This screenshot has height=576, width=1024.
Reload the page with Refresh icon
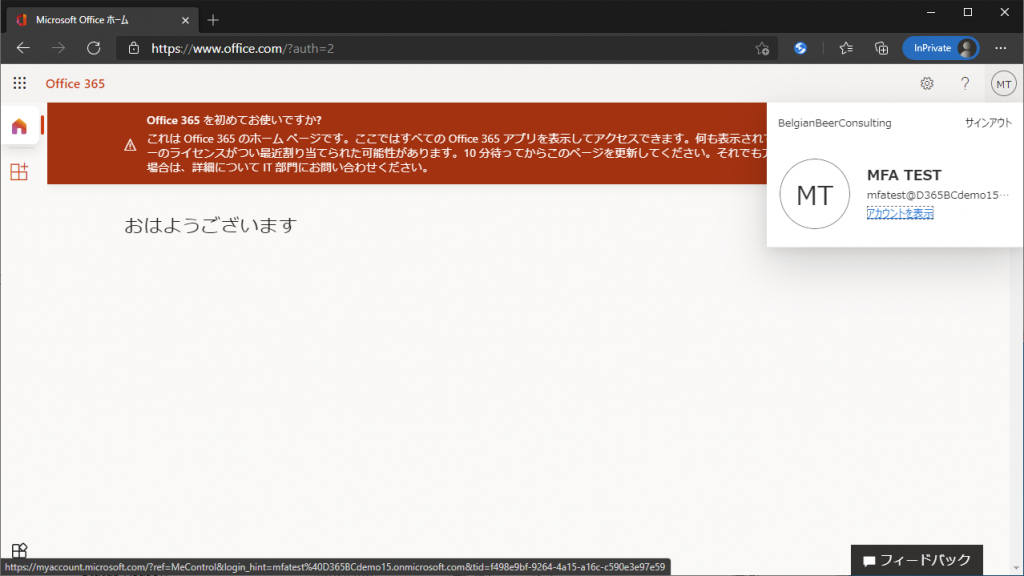pos(93,48)
